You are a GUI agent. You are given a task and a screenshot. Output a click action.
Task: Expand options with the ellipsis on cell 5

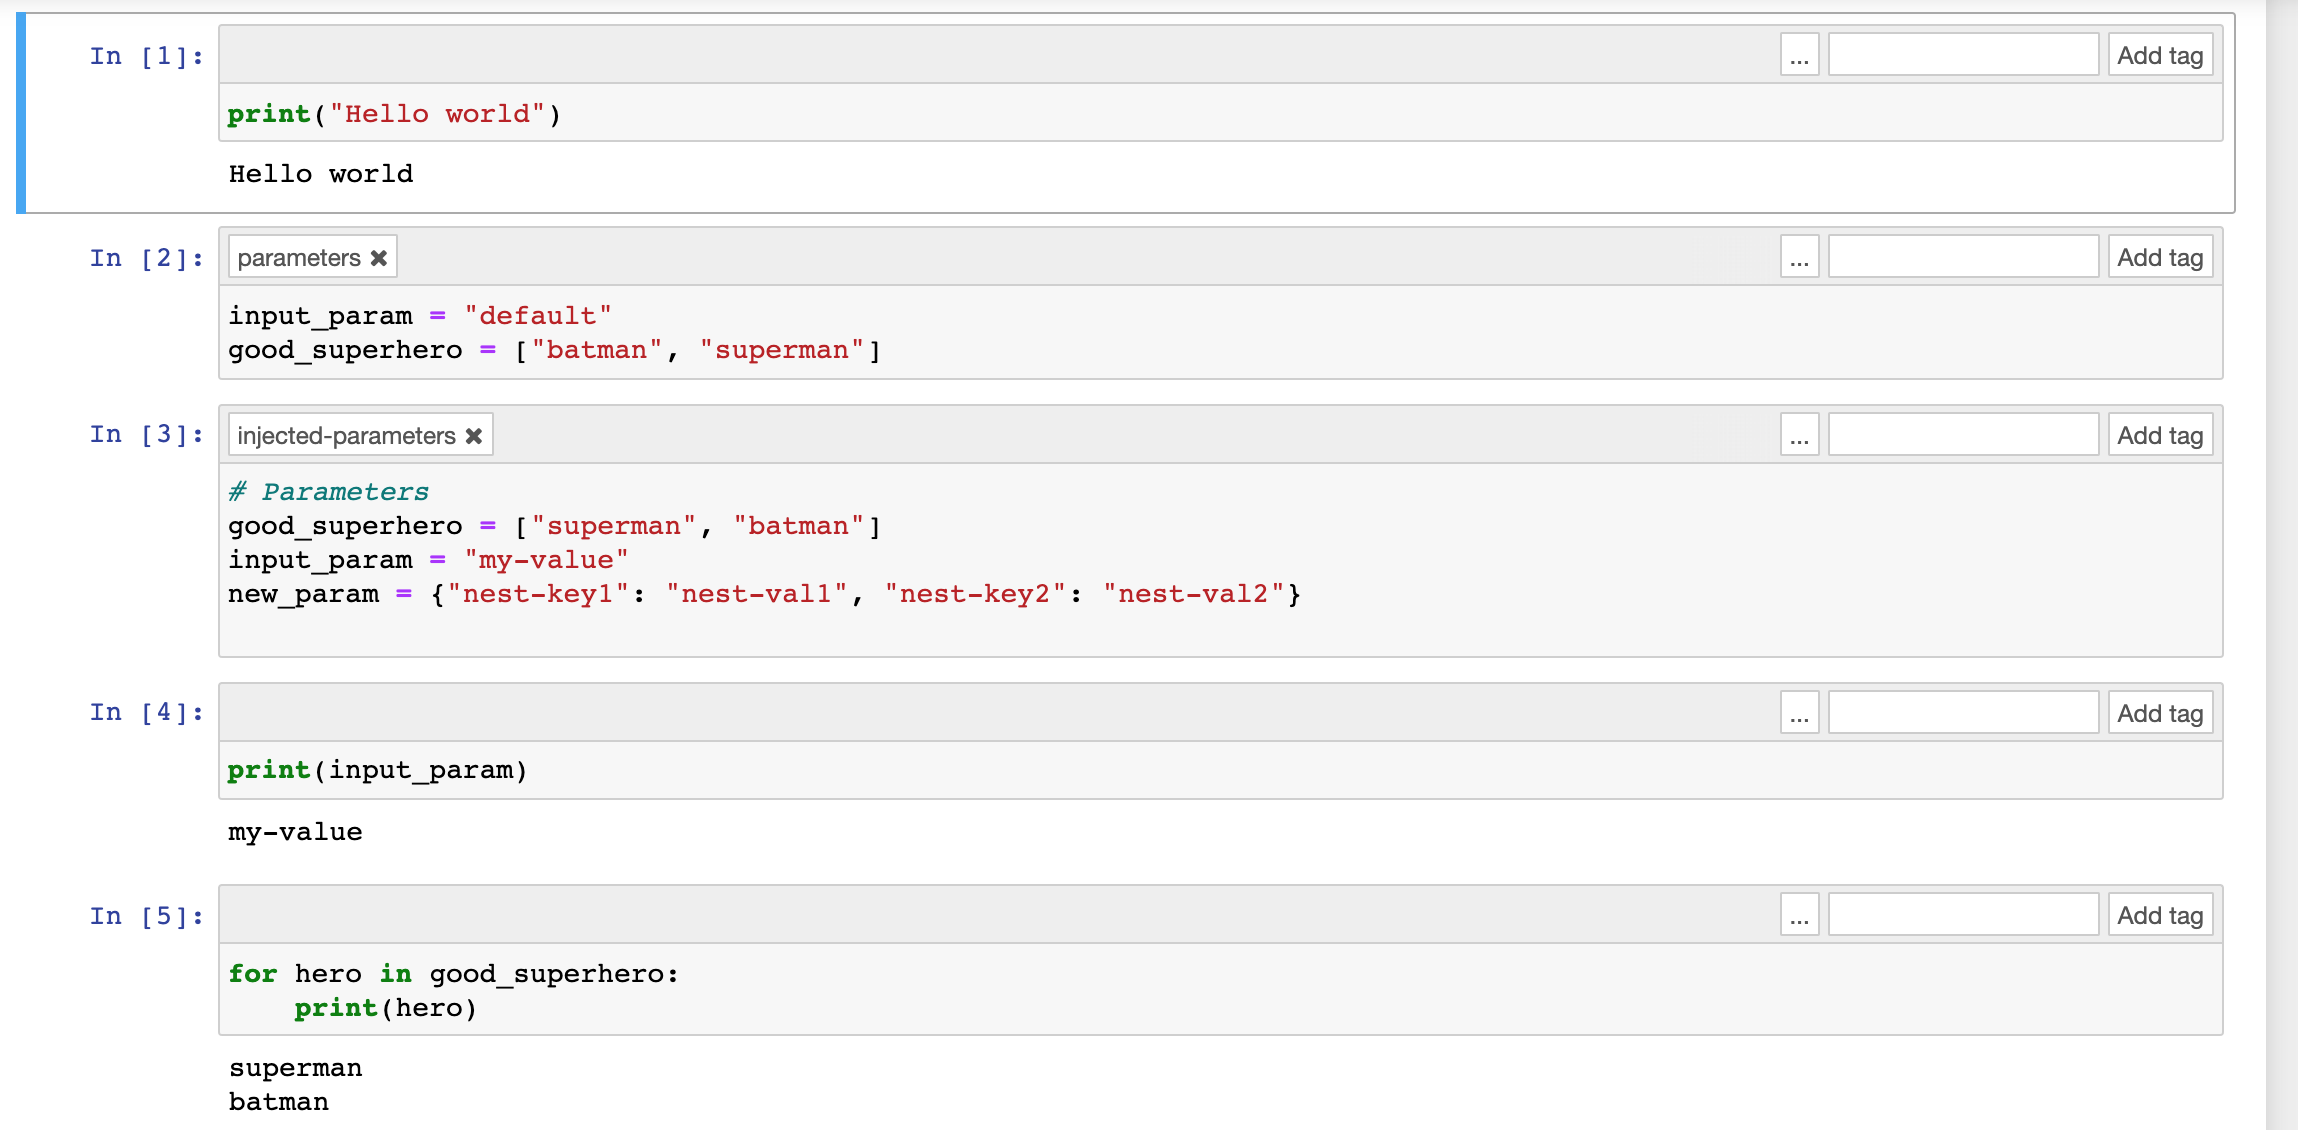pos(1798,914)
